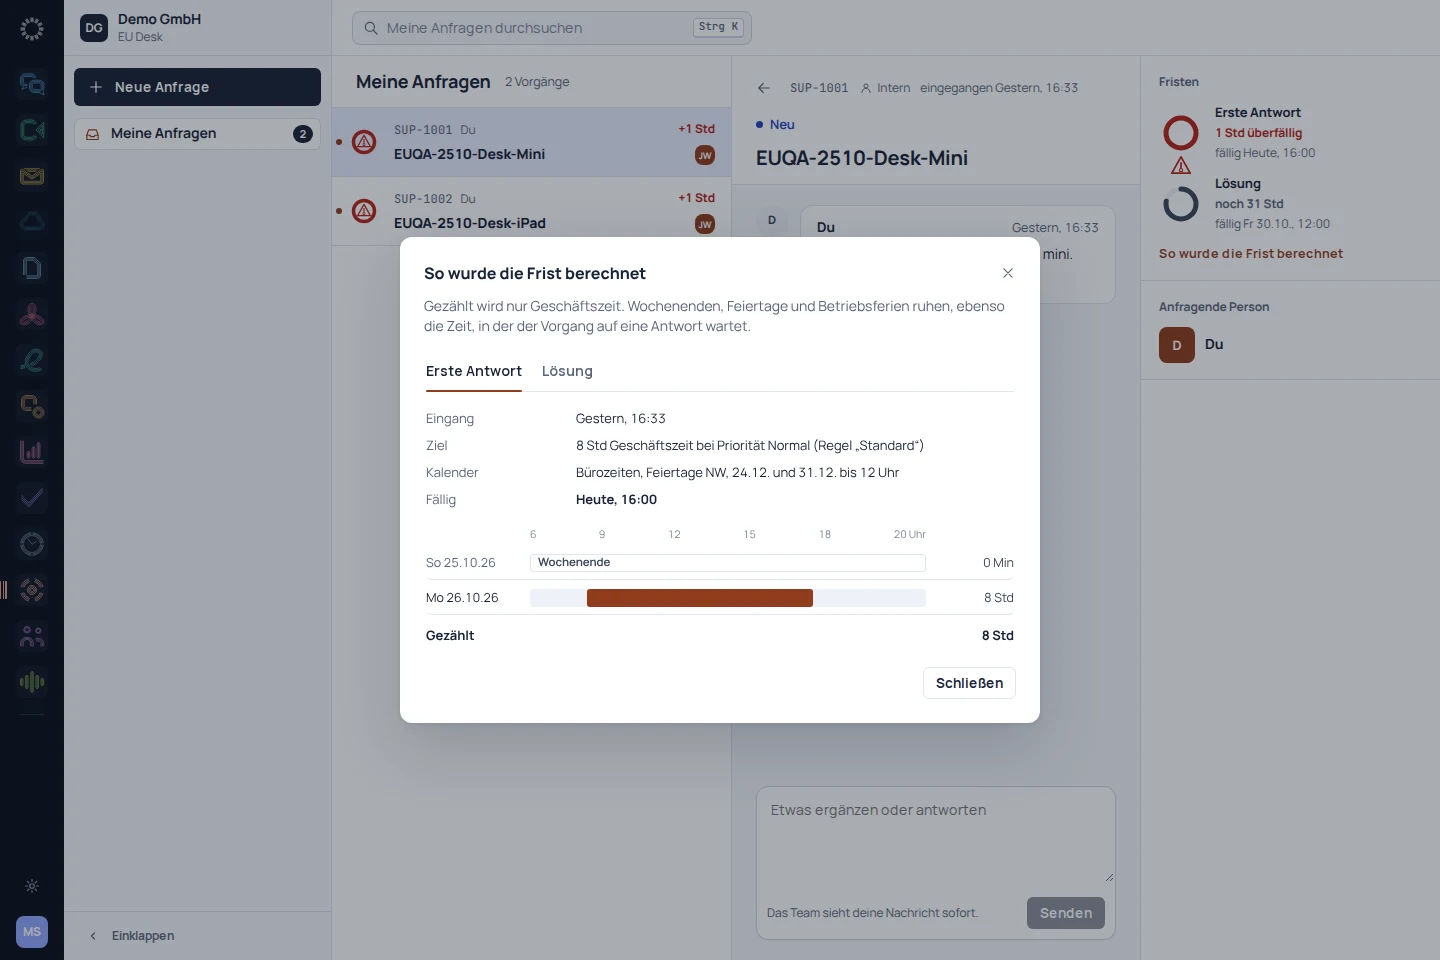Open the mail envelope app in sidebar

[32, 176]
